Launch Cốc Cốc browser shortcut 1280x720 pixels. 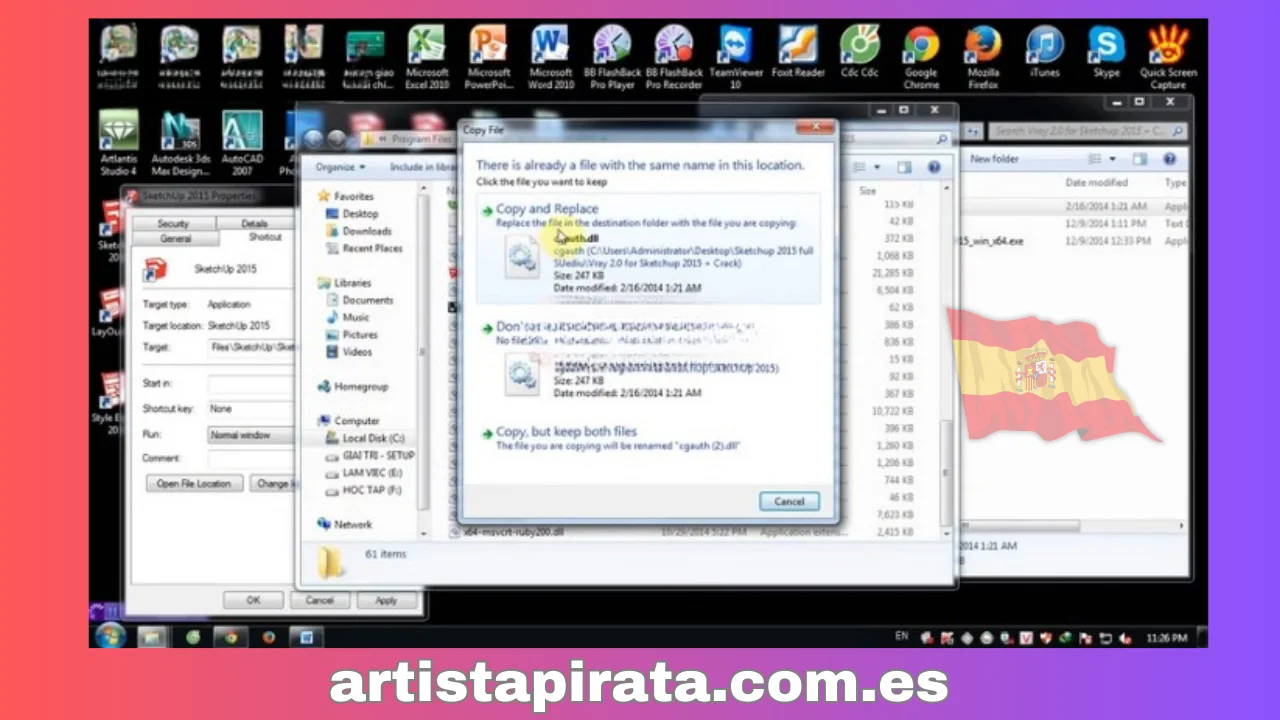click(859, 52)
